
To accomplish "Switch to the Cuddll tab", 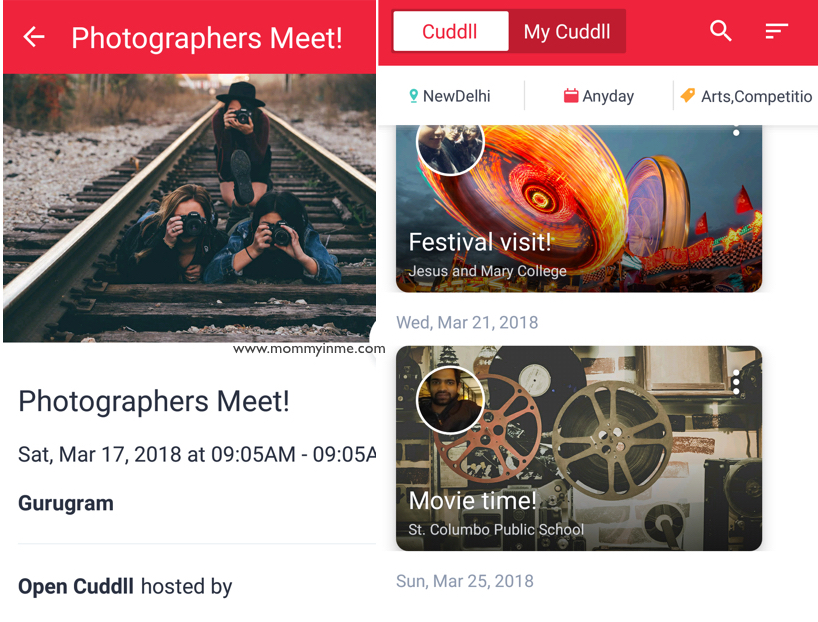I will coord(450,31).
